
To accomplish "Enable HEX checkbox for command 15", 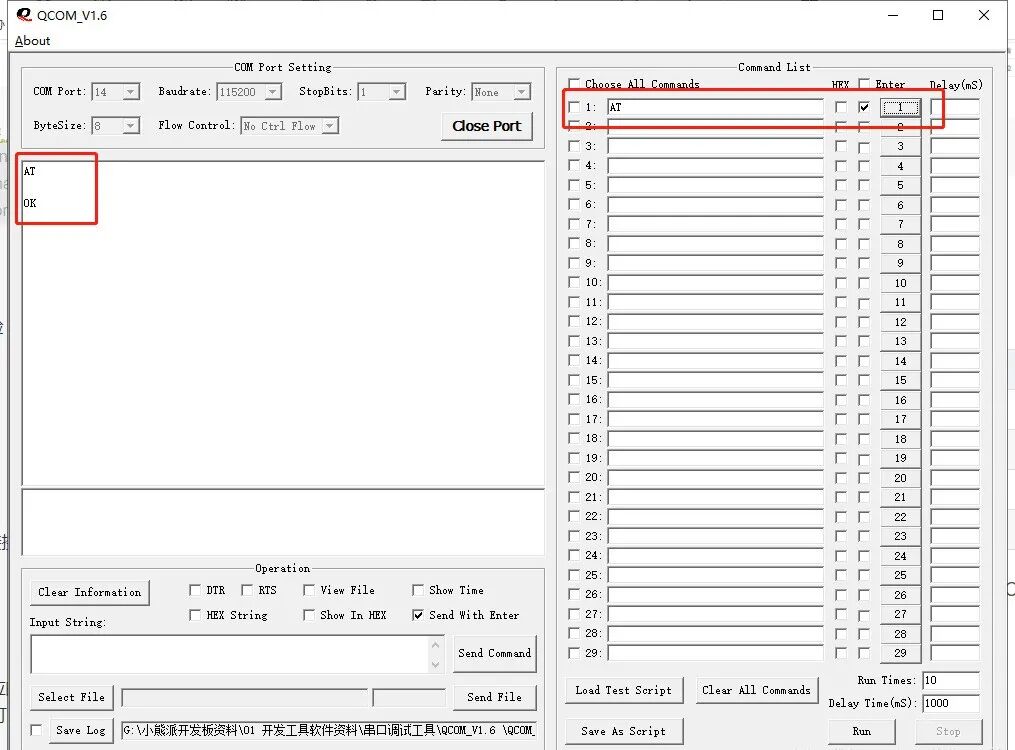I will point(840,381).
